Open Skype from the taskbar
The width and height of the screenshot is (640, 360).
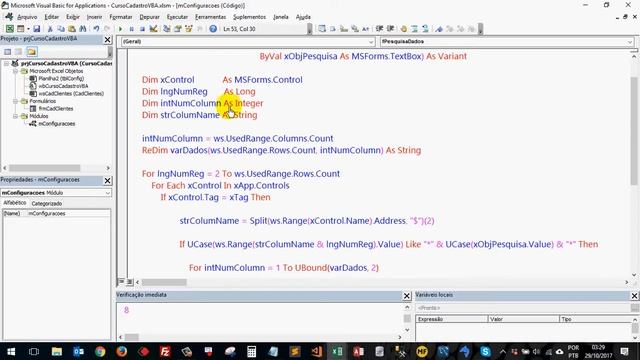(485, 351)
